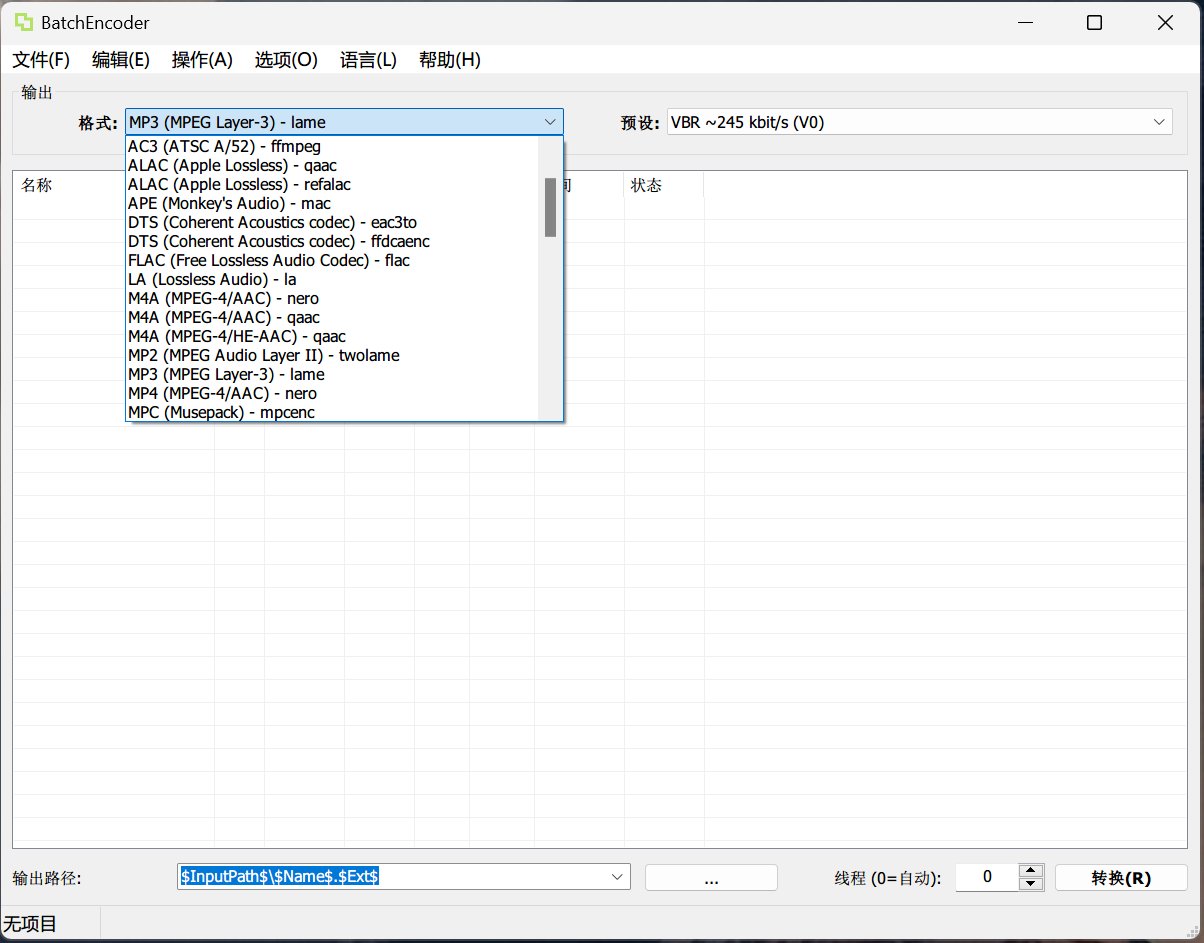
Task: Click the format list scrollbar thumb
Action: pos(550,207)
